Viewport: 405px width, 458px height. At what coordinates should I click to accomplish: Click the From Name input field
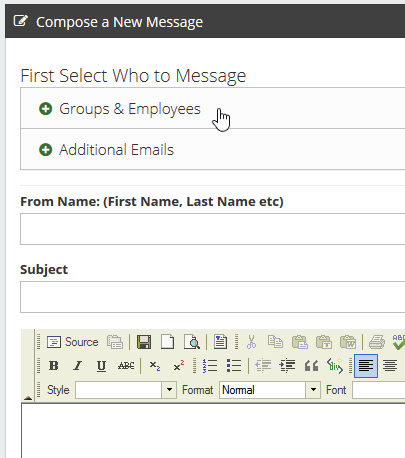click(213, 229)
